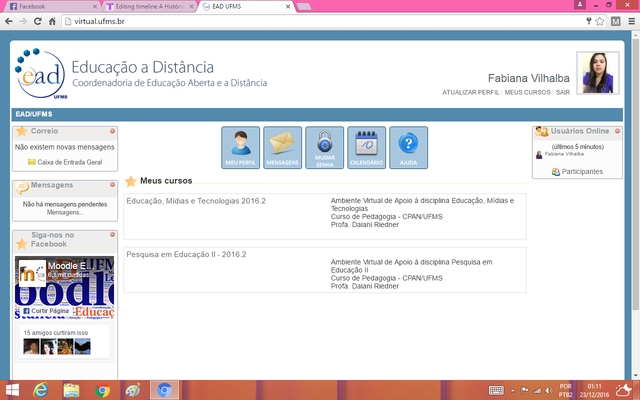Show hidden system tray icons
This screenshot has width=640, height=400.
tap(513, 391)
